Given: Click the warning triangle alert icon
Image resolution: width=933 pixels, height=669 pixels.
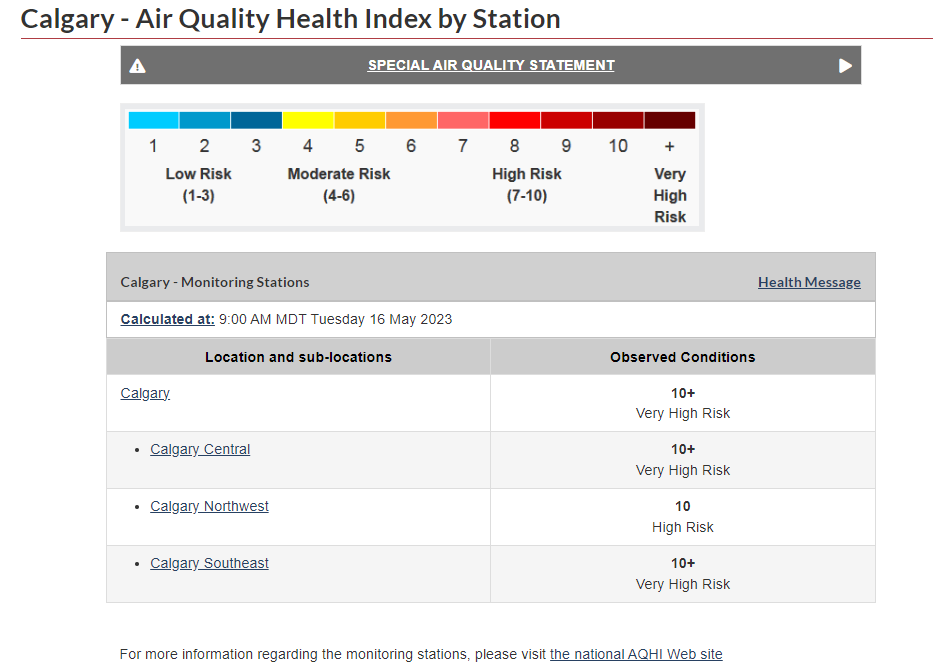Looking at the screenshot, I should click(138, 65).
